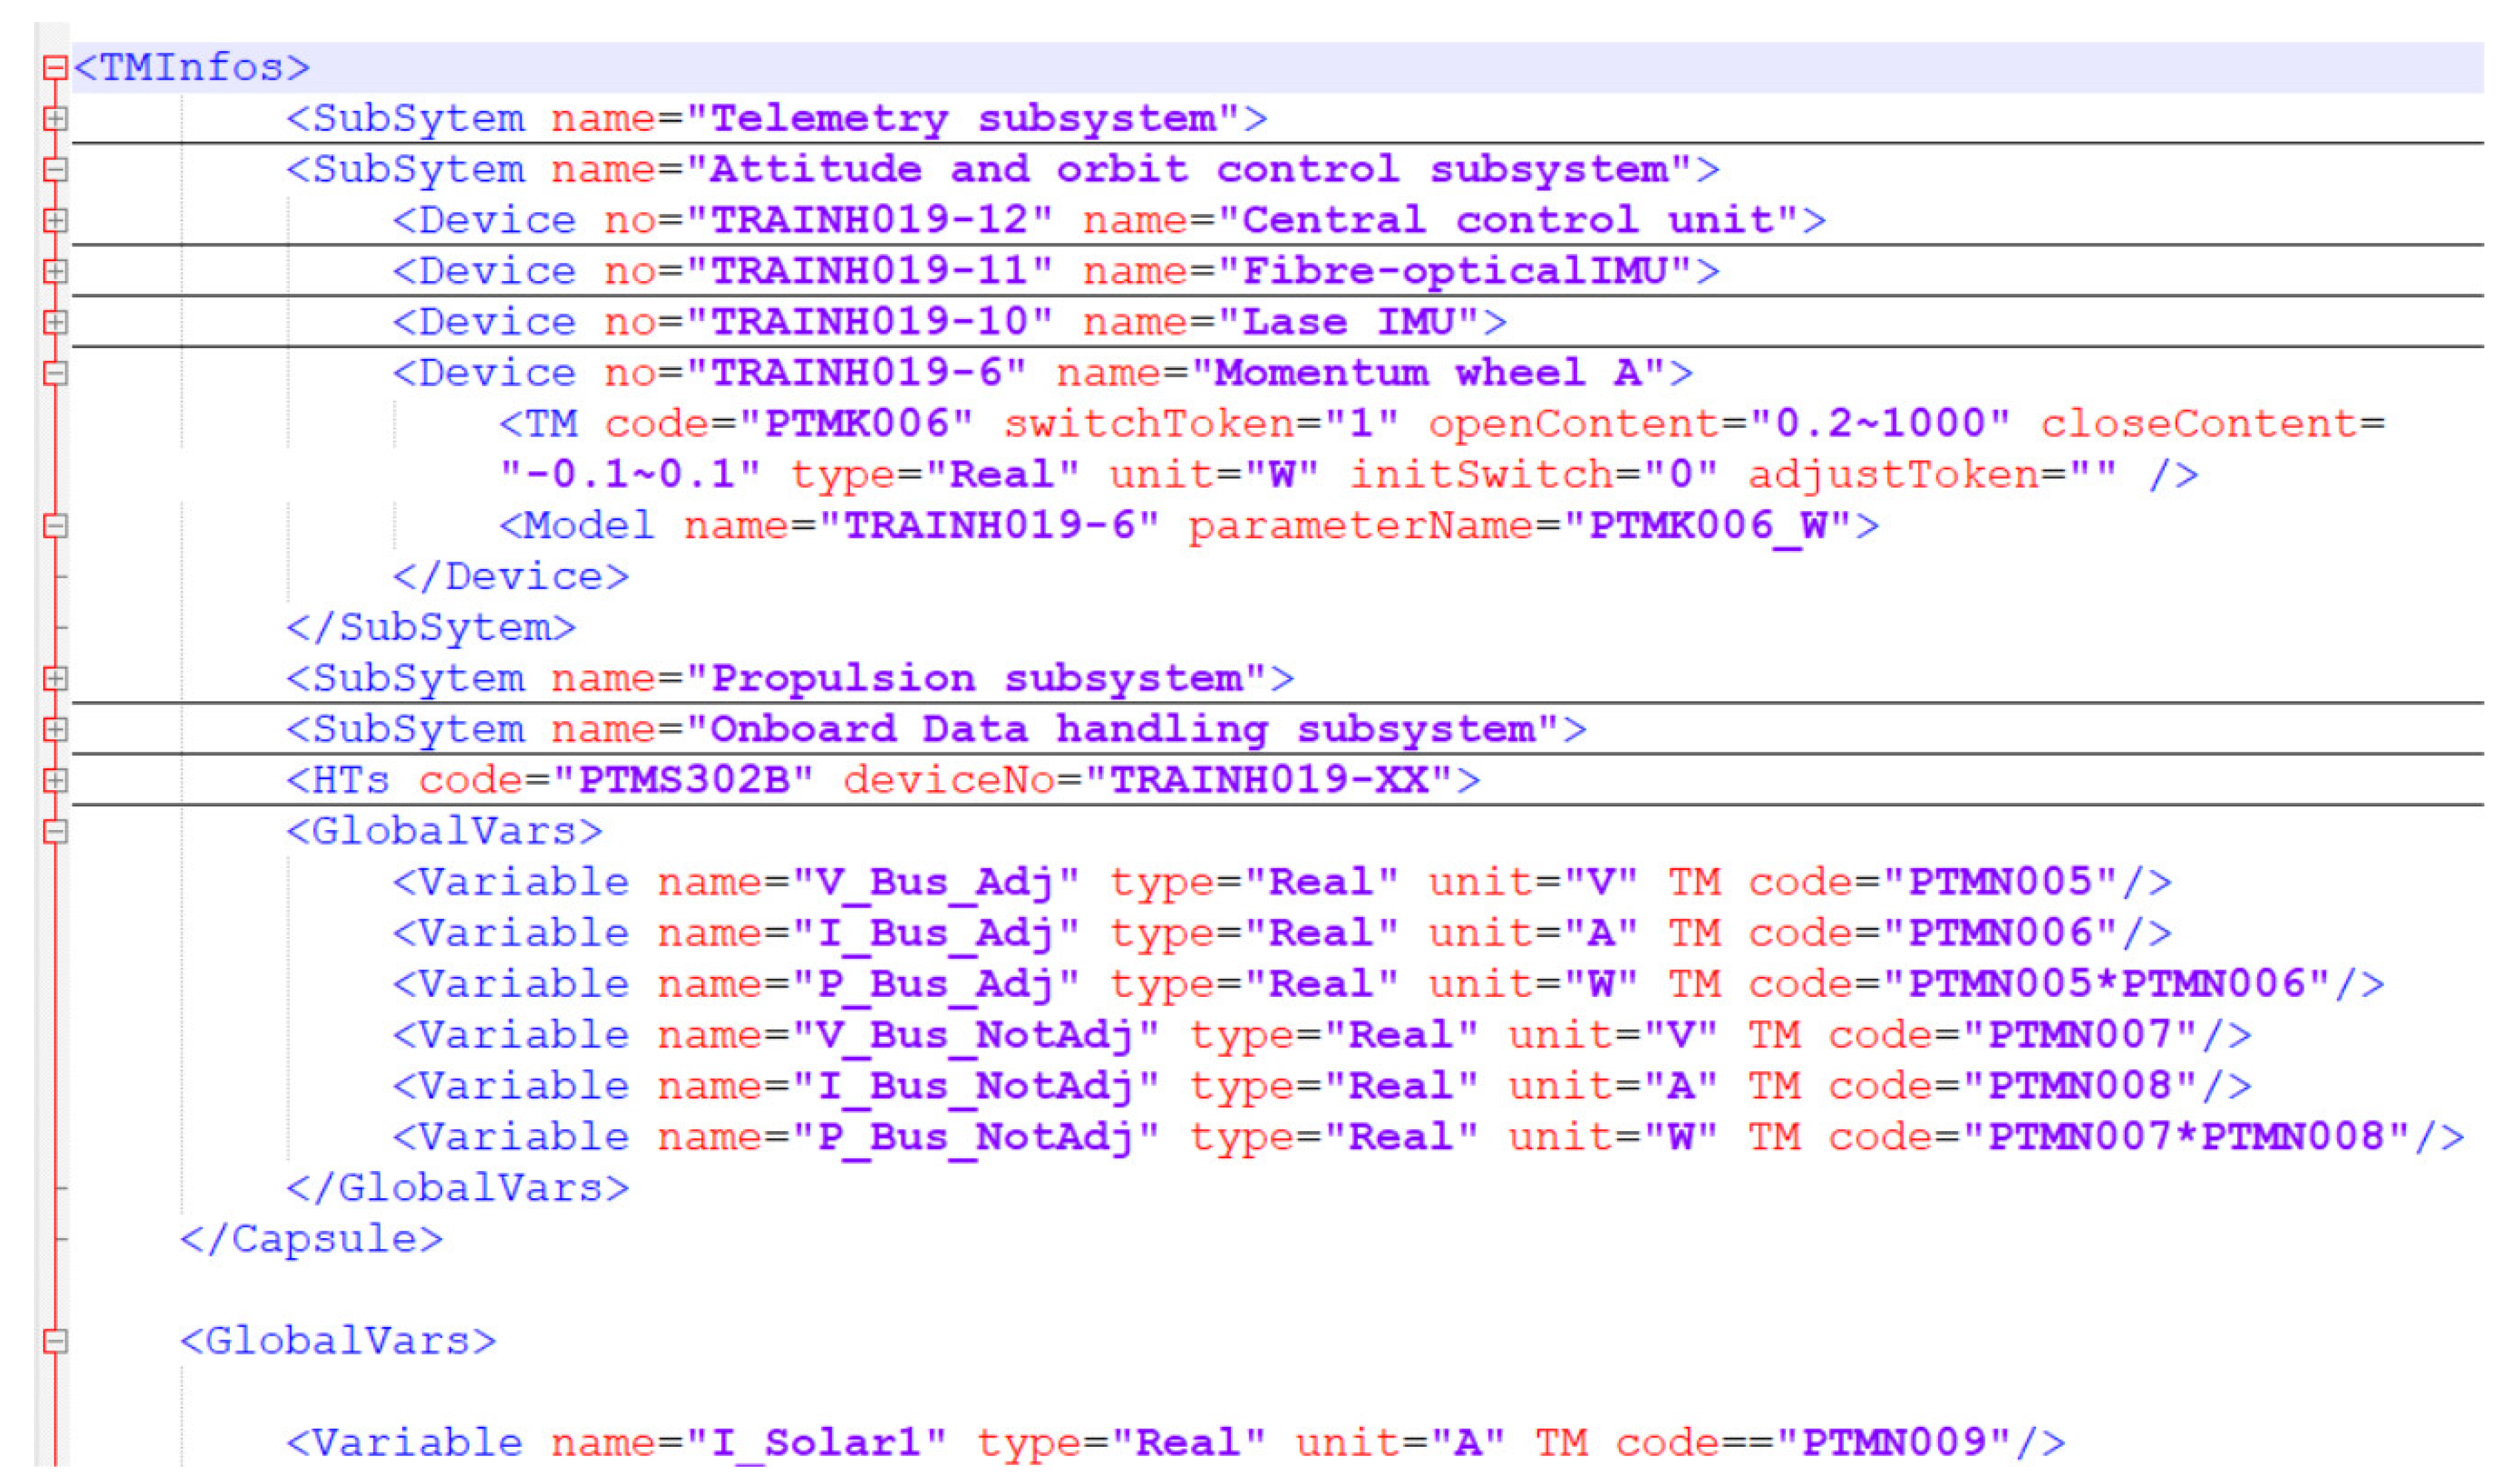The height and width of the screenshot is (1484, 2505).
Task: Collapse the TMInfos root node
Action: click(55, 68)
